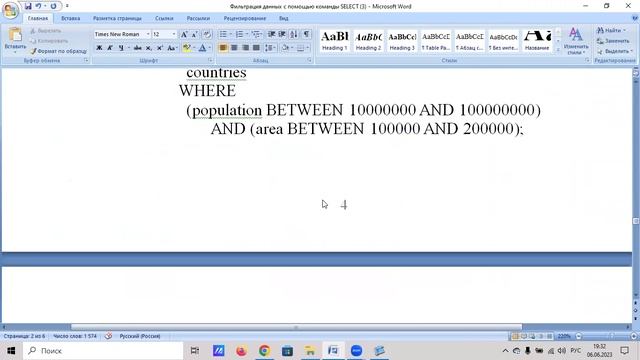Viewport: 640px width, 360px height.
Task: Open the underline style dropdown arrow
Action: [129, 48]
